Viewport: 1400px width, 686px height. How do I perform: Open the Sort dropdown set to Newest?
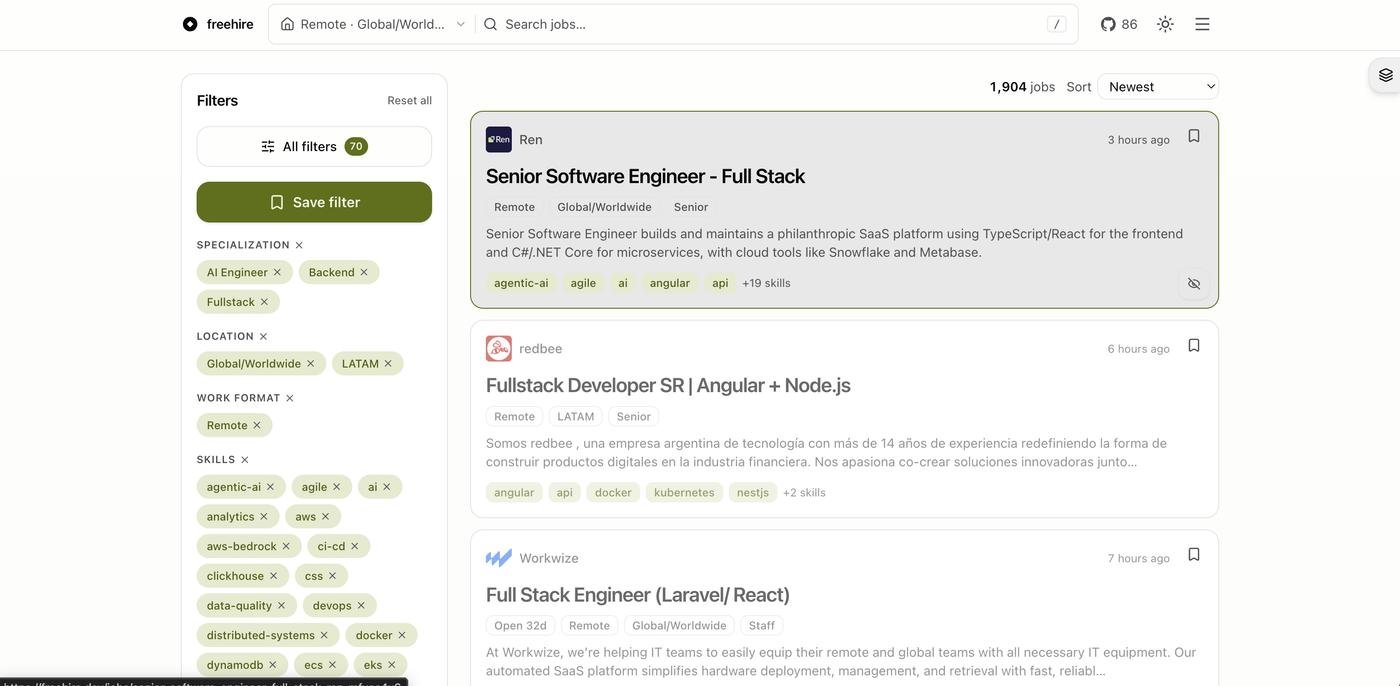click(1158, 87)
